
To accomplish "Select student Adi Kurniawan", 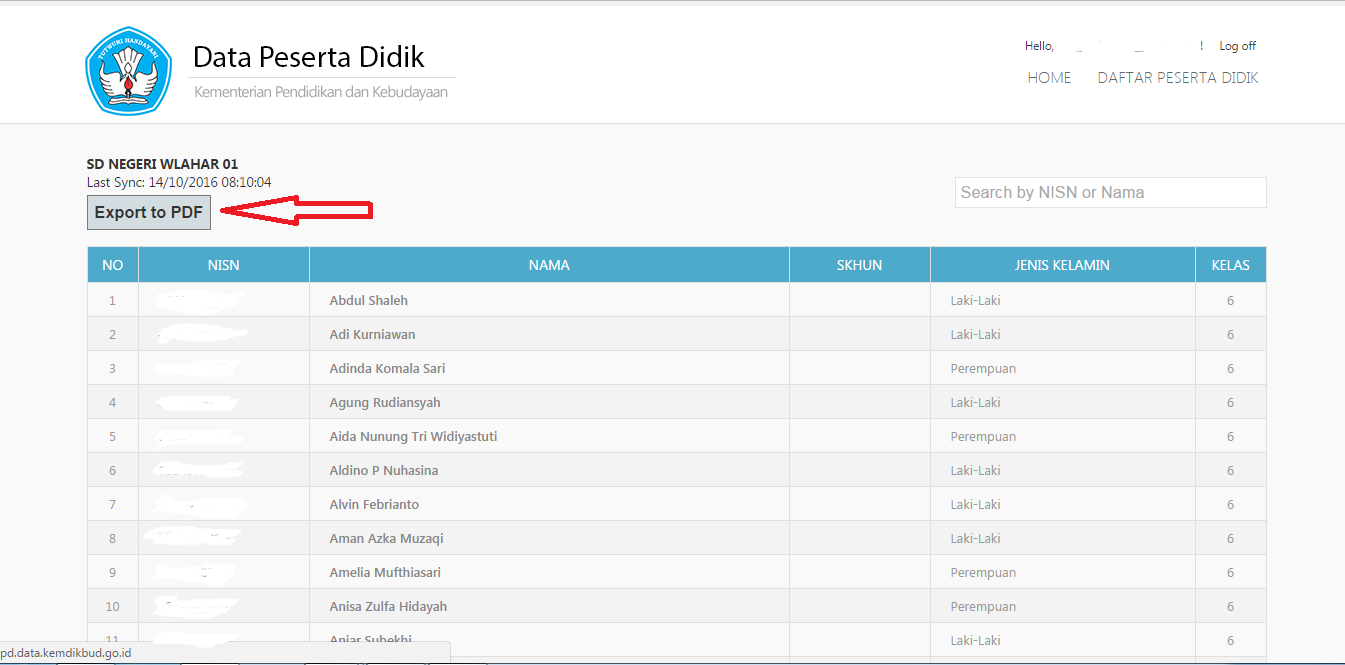I will (x=371, y=333).
